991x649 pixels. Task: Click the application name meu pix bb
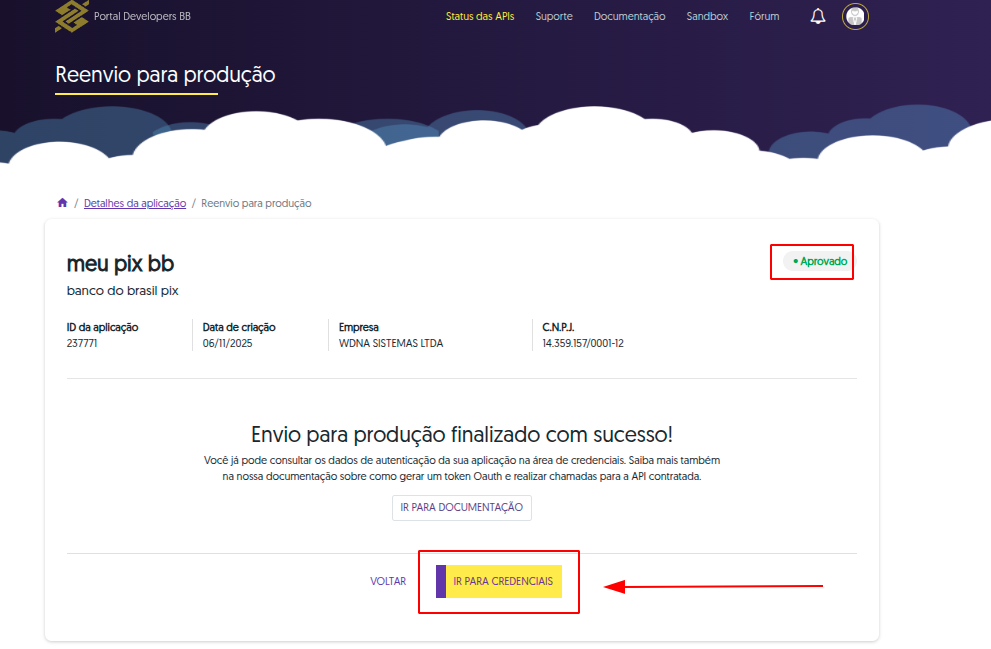coord(120,264)
